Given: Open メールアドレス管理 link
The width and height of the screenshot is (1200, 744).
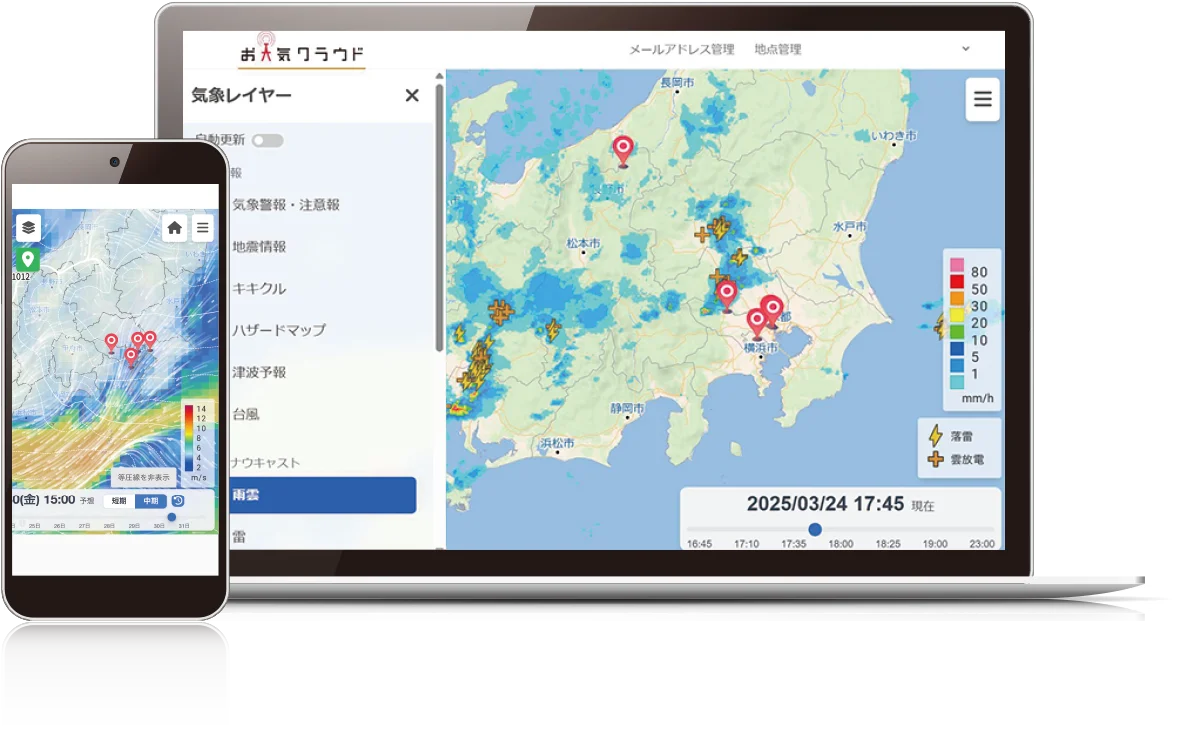Looking at the screenshot, I should pos(681,49).
